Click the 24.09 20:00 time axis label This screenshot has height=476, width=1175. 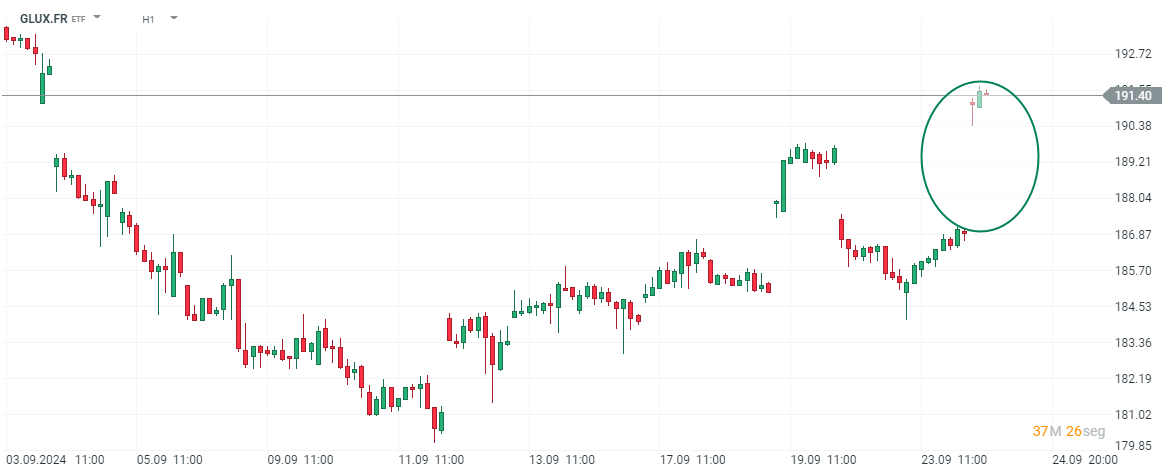coord(1083,459)
